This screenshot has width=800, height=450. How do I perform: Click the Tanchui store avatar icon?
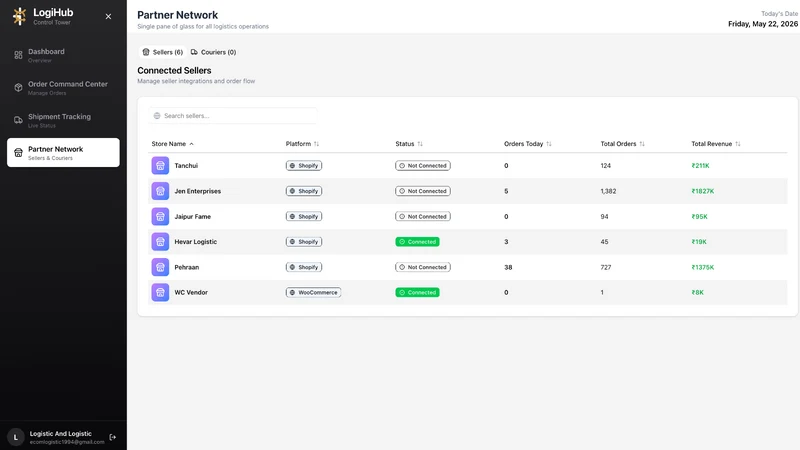160,166
